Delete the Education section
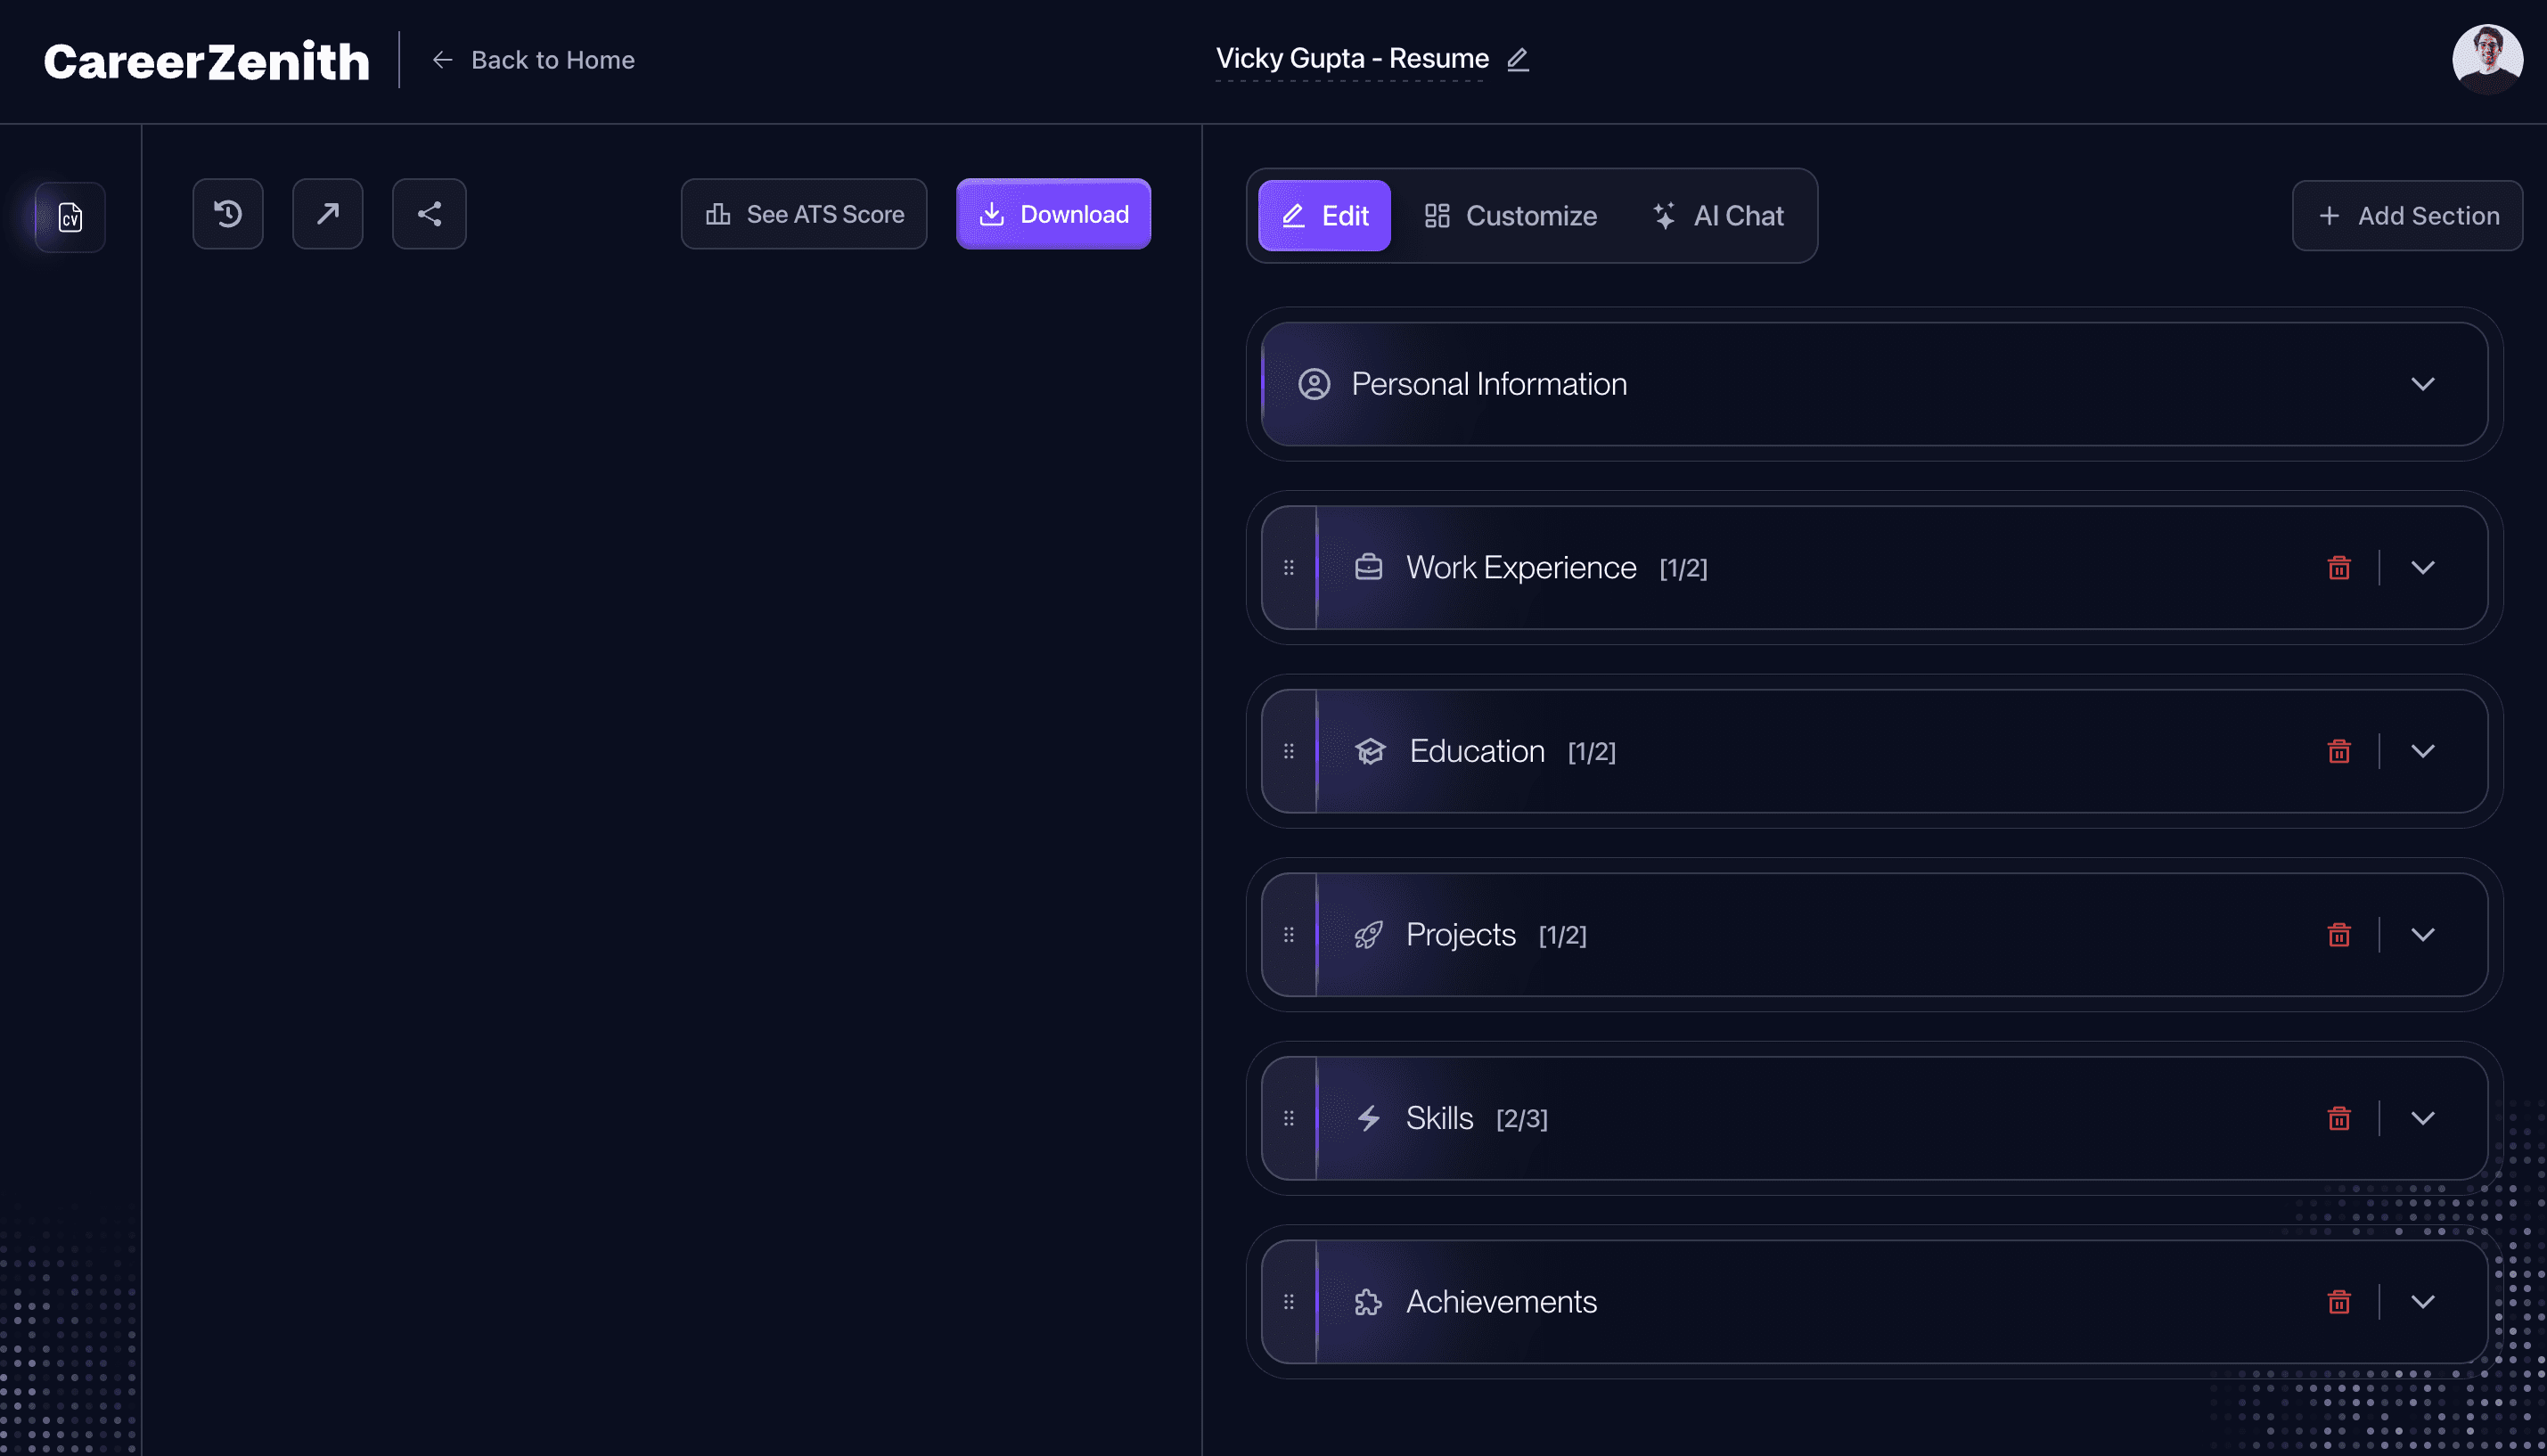 (2338, 751)
